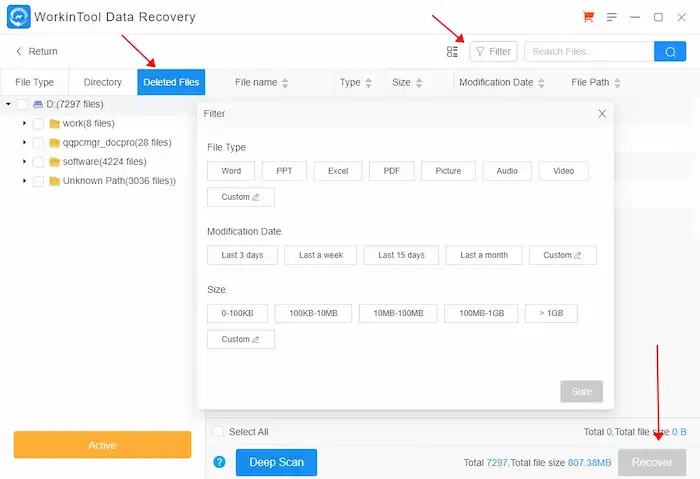This screenshot has height=479, width=700.
Task: Open the hamburger menu icon in title bar
Action: 612,17
